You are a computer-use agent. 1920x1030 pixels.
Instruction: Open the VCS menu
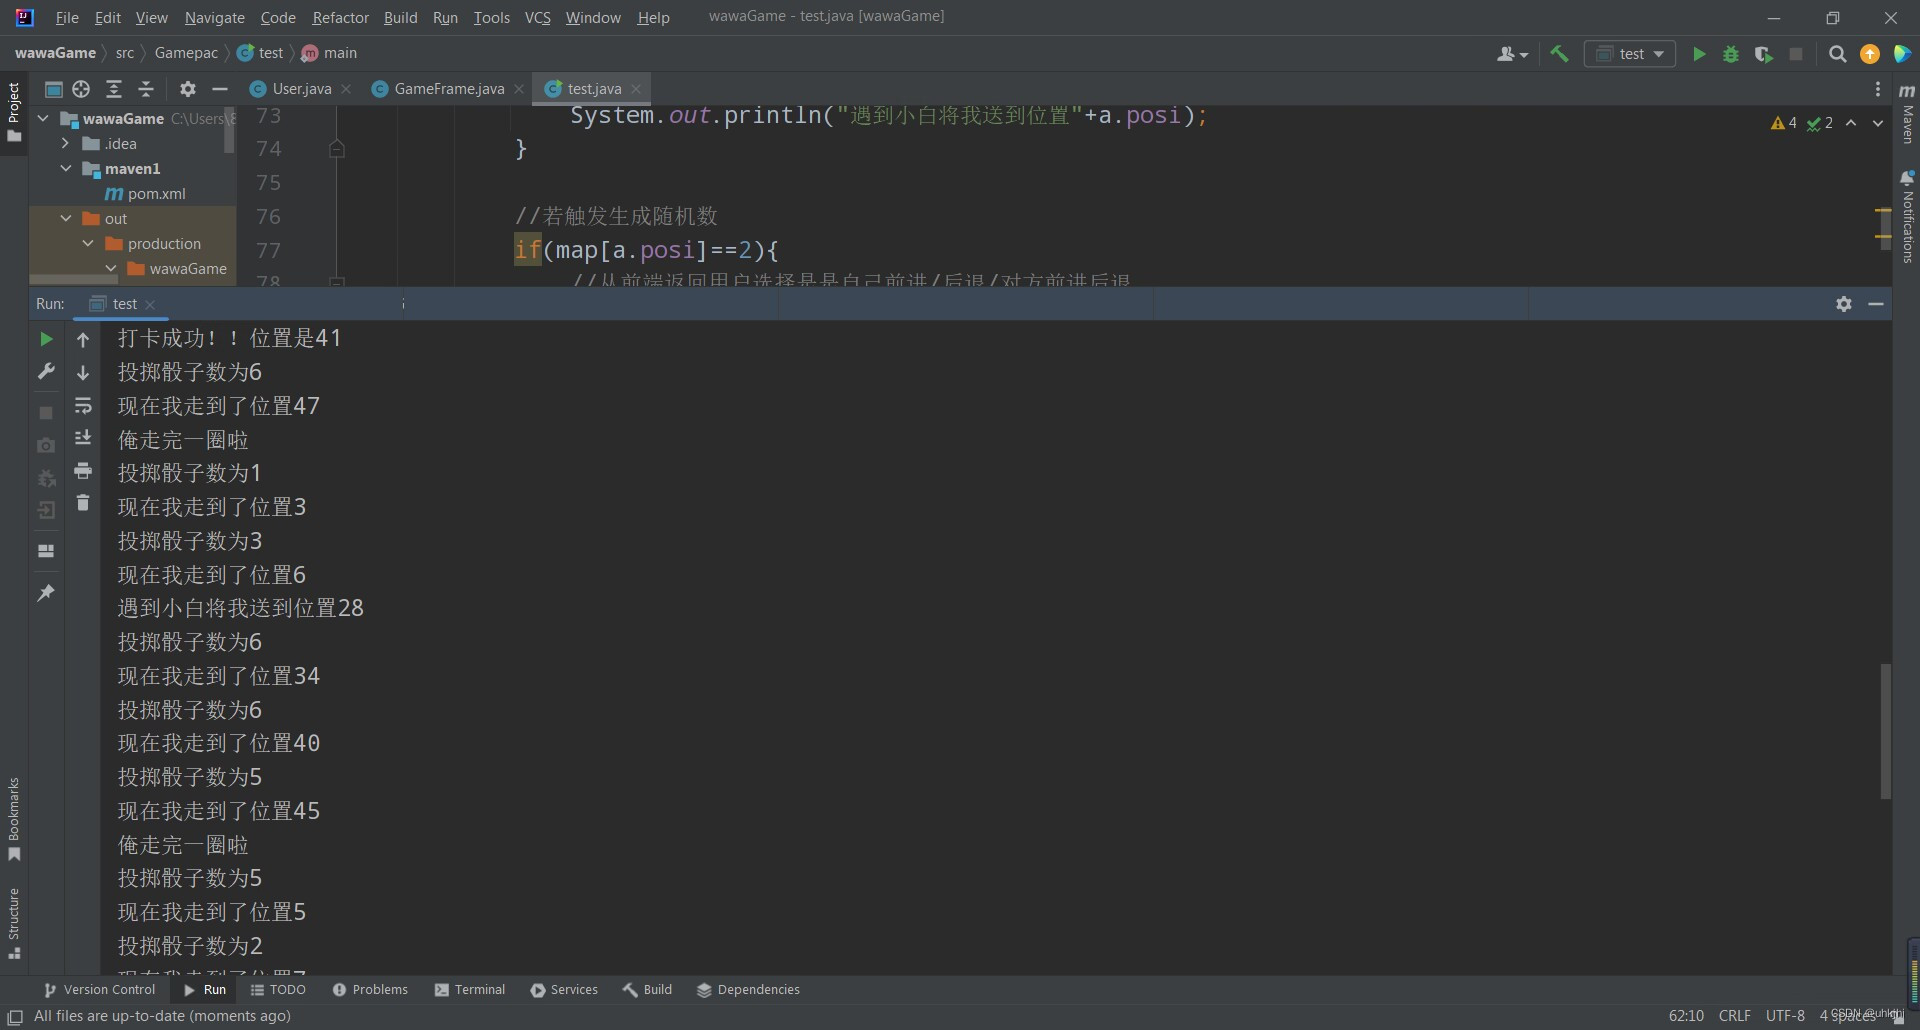click(538, 18)
